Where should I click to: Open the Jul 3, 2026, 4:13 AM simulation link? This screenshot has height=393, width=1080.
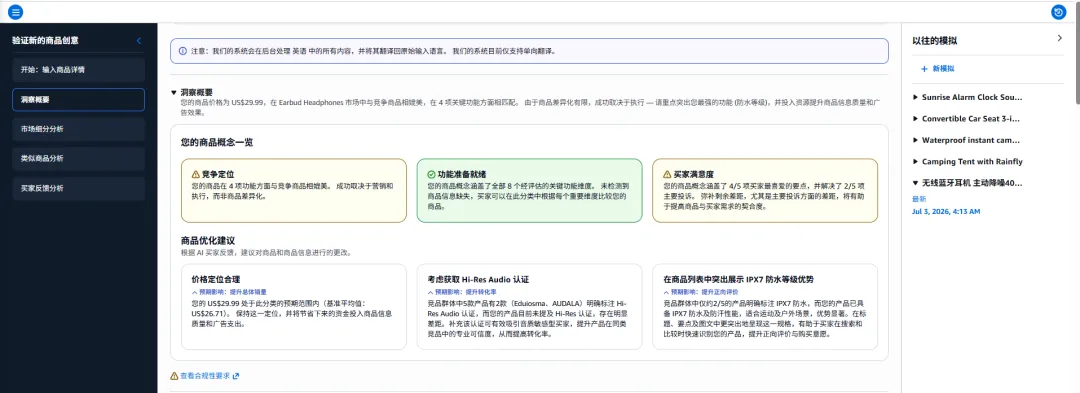(946, 211)
